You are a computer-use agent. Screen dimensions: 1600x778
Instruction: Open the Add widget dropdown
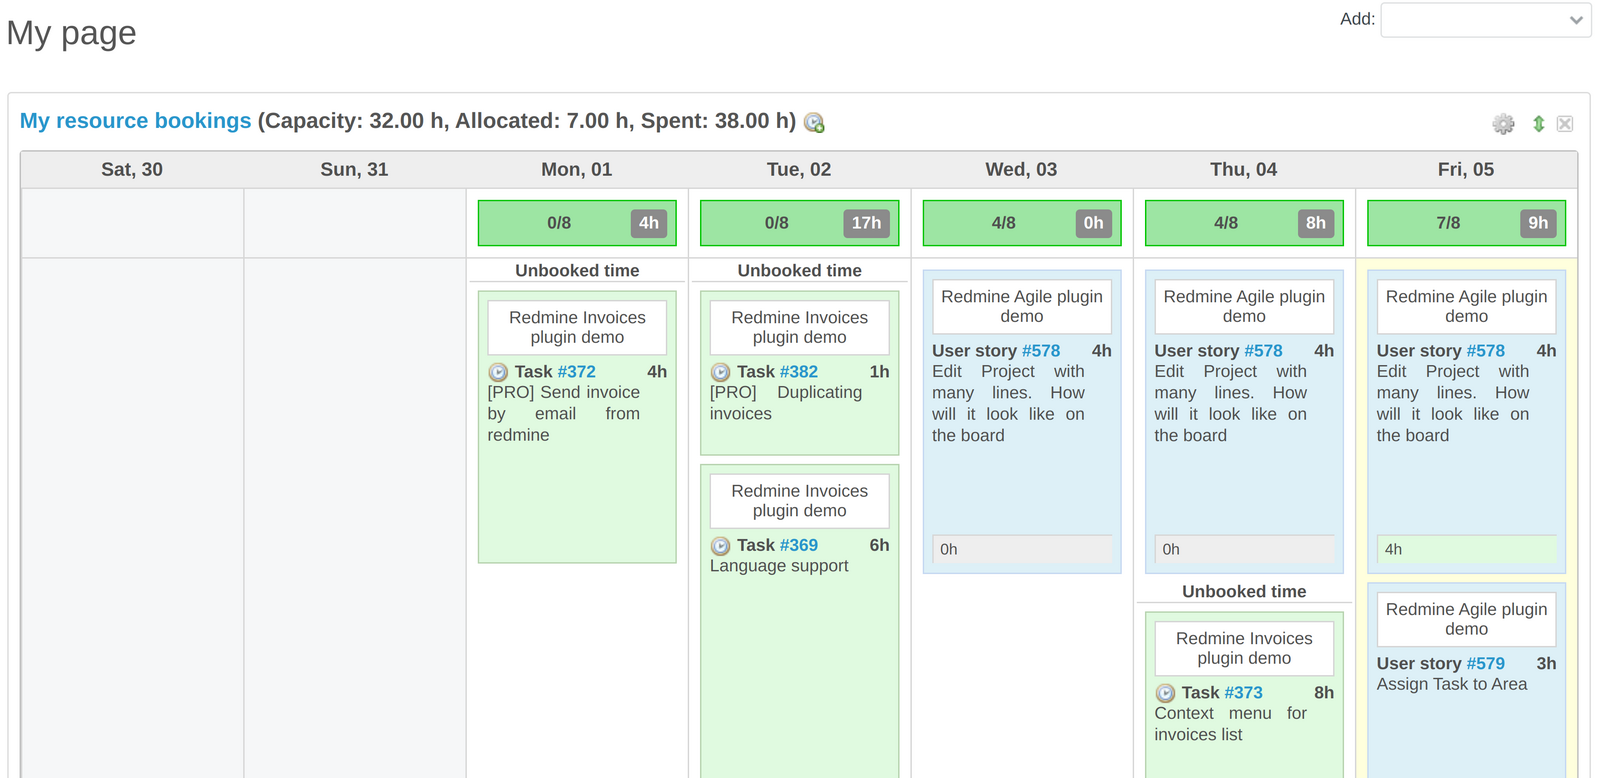click(x=1485, y=19)
